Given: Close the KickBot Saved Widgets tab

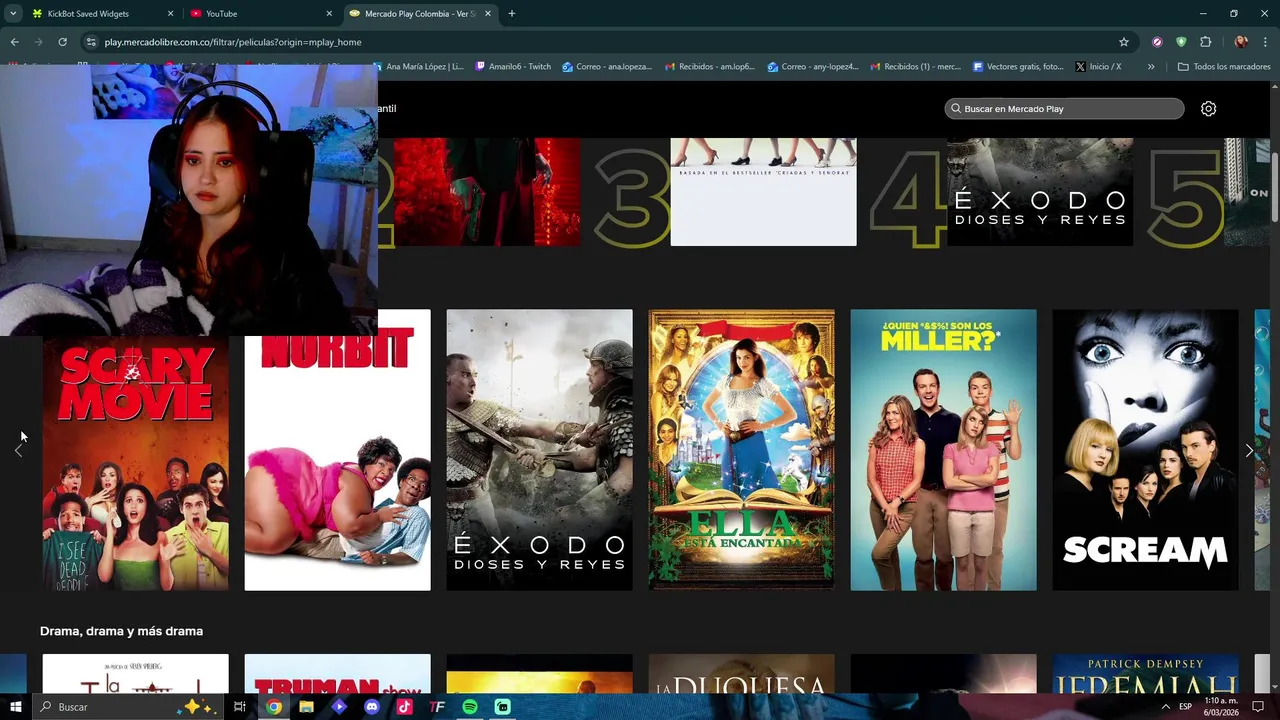Looking at the screenshot, I should pos(170,14).
